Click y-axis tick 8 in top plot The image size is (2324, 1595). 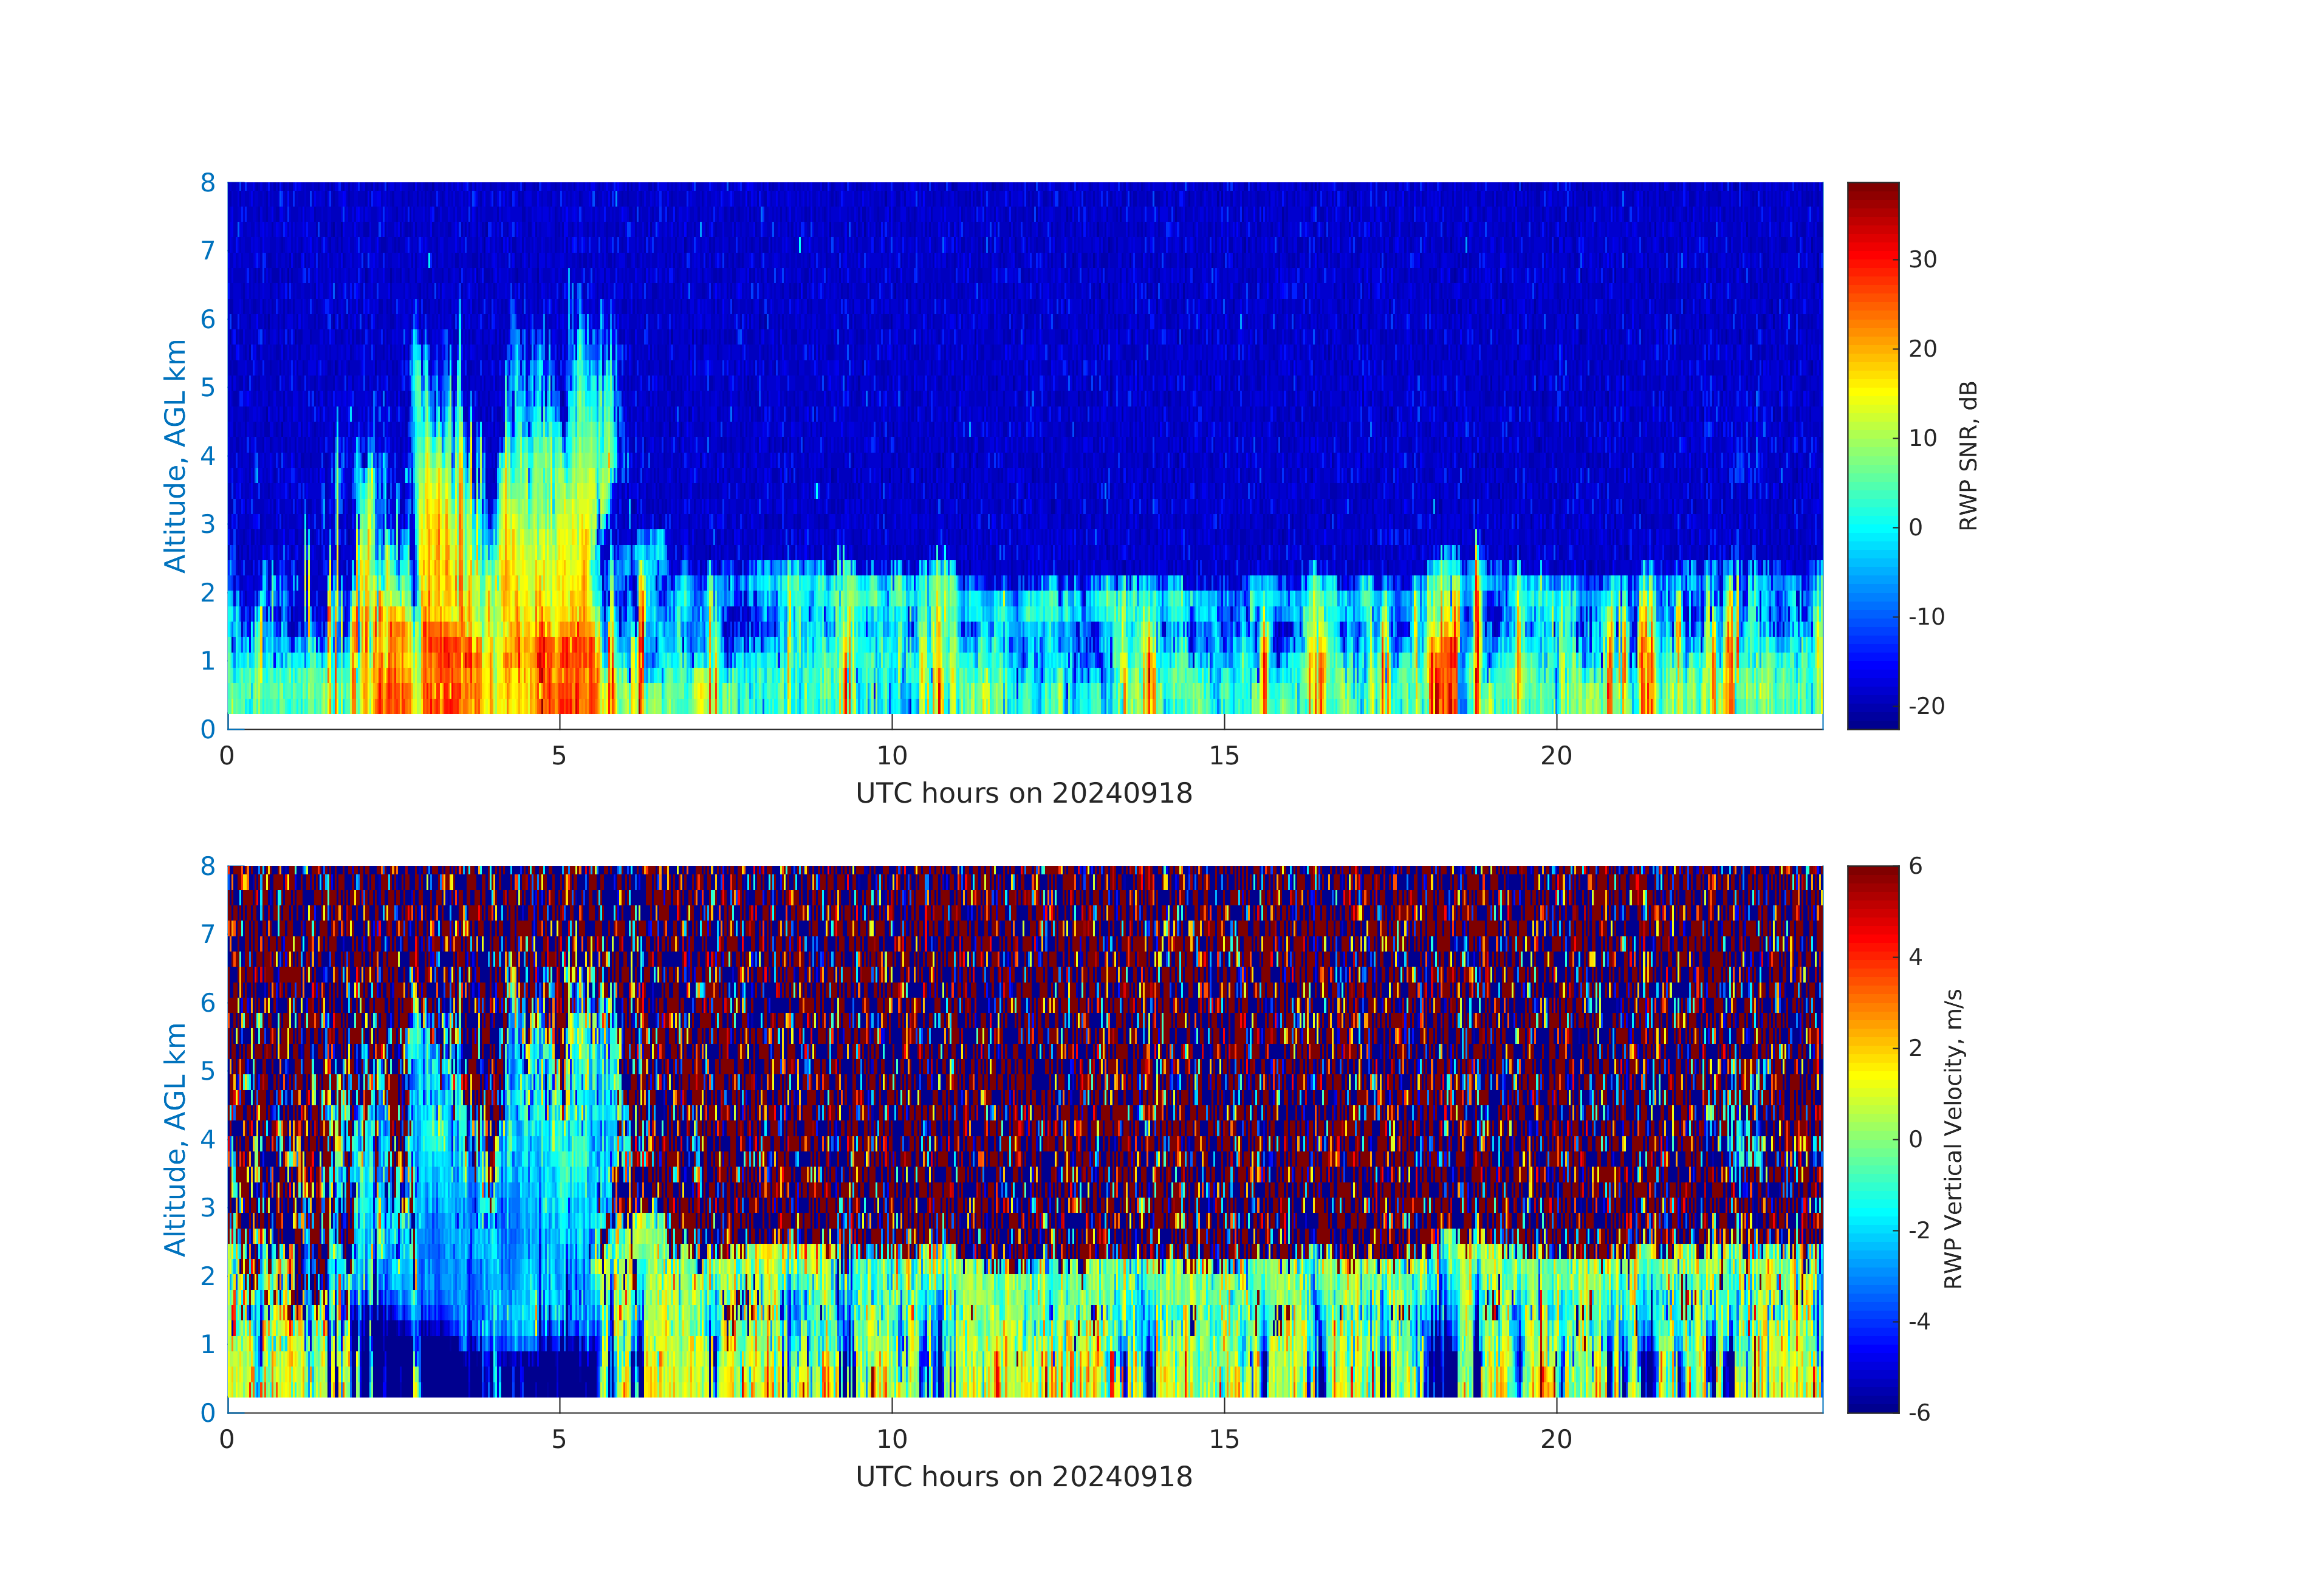208,183
